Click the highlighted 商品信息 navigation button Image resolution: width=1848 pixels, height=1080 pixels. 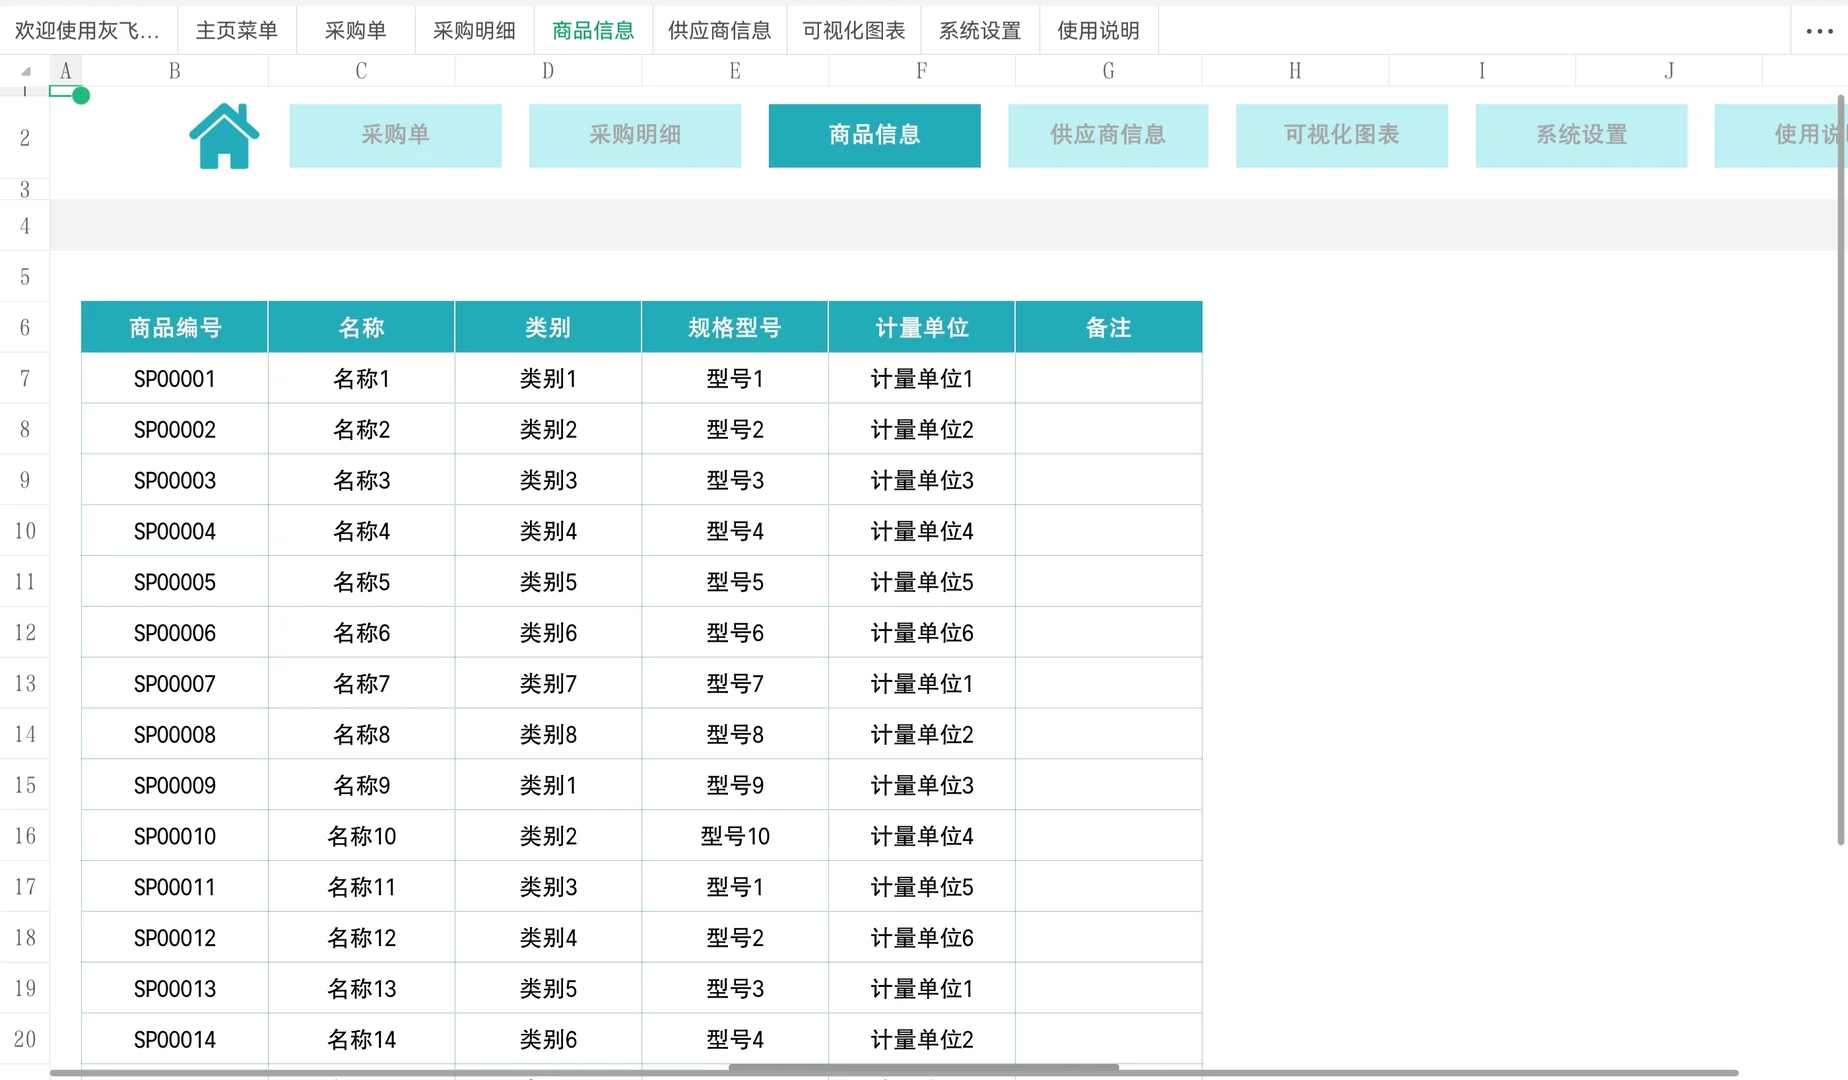(x=873, y=135)
